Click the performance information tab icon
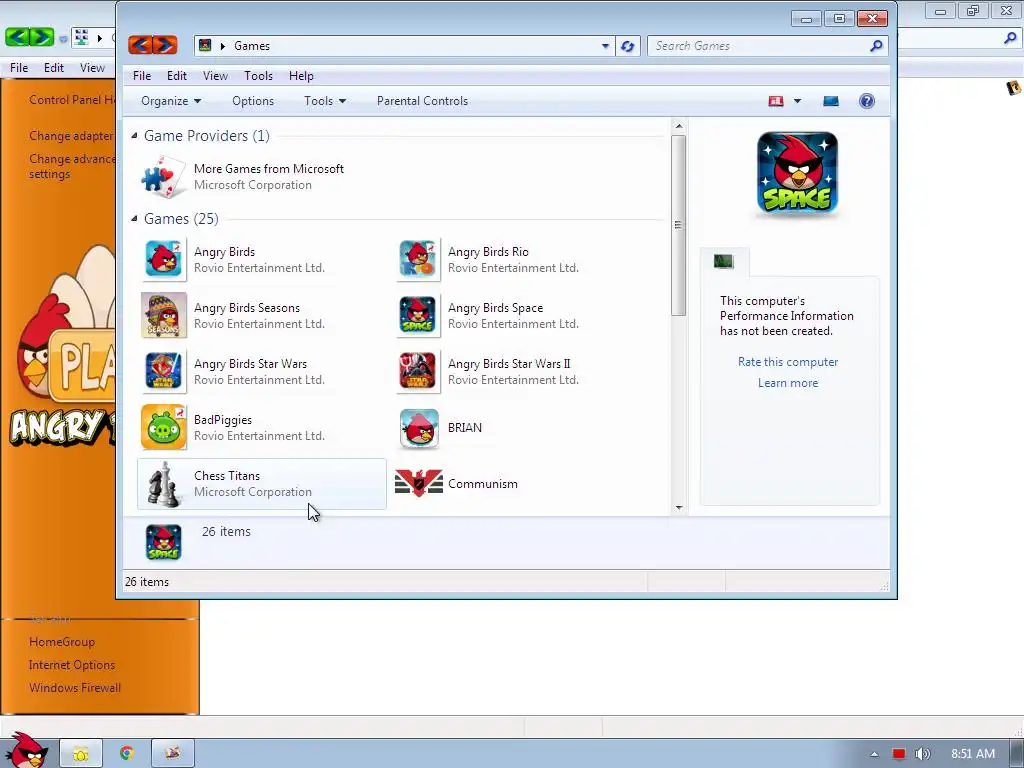 coord(724,262)
